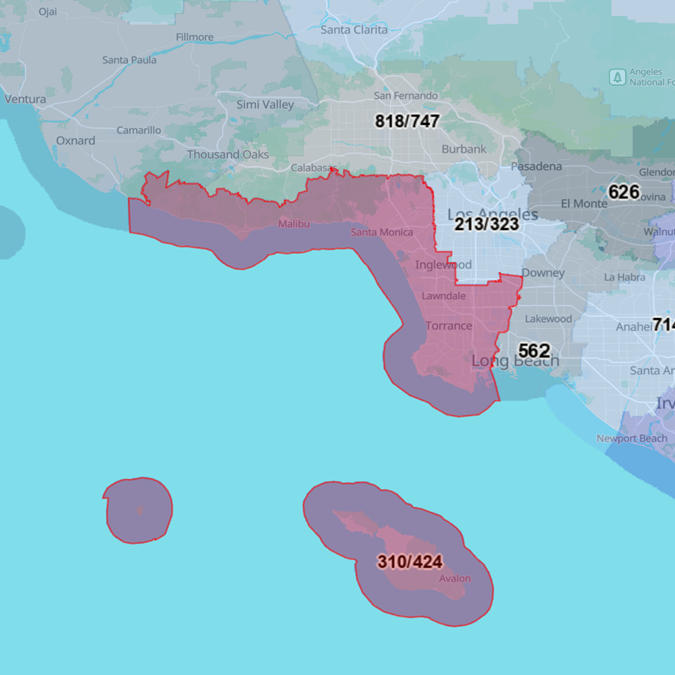The width and height of the screenshot is (675, 675).
Task: Select the 310/424 area code label
Action: click(410, 562)
